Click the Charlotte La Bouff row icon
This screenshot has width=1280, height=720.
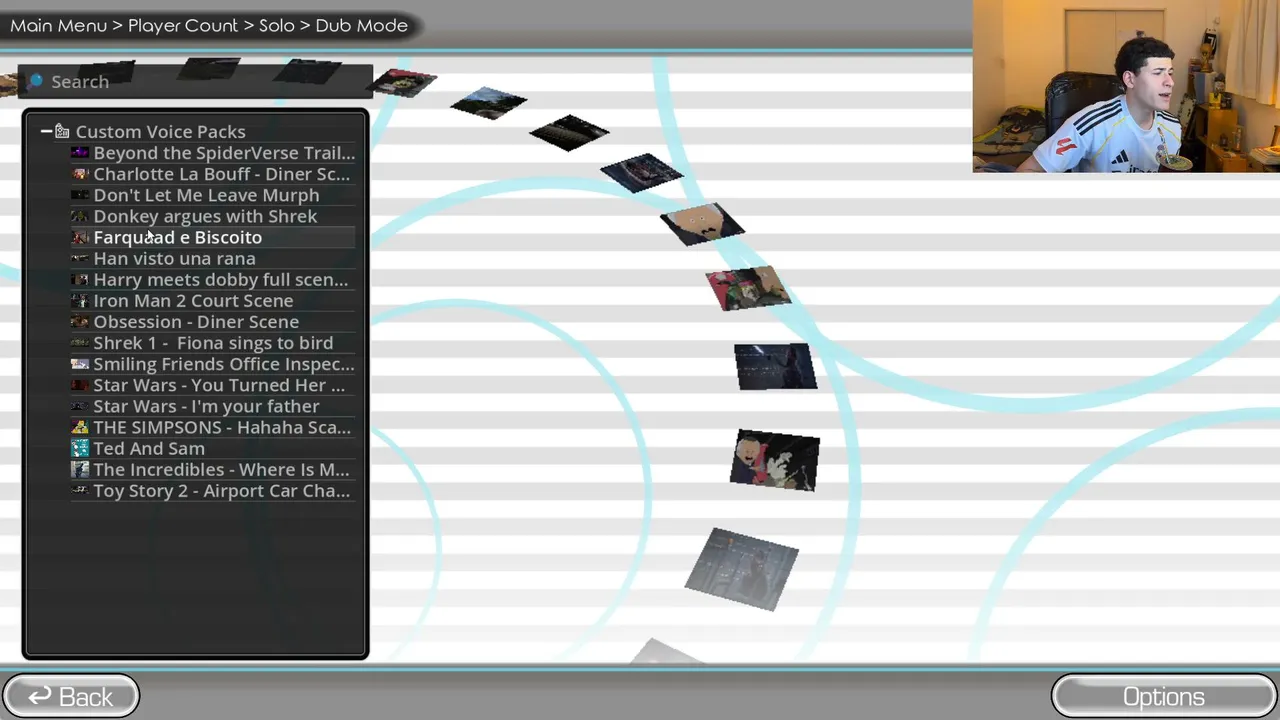click(80, 174)
